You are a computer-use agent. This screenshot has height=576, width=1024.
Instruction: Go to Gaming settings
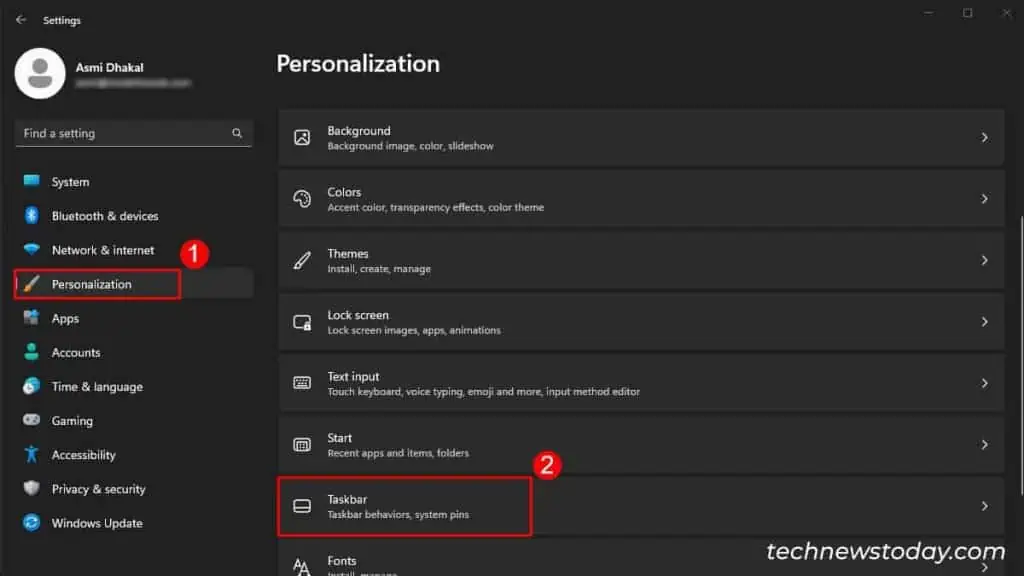coord(133,421)
